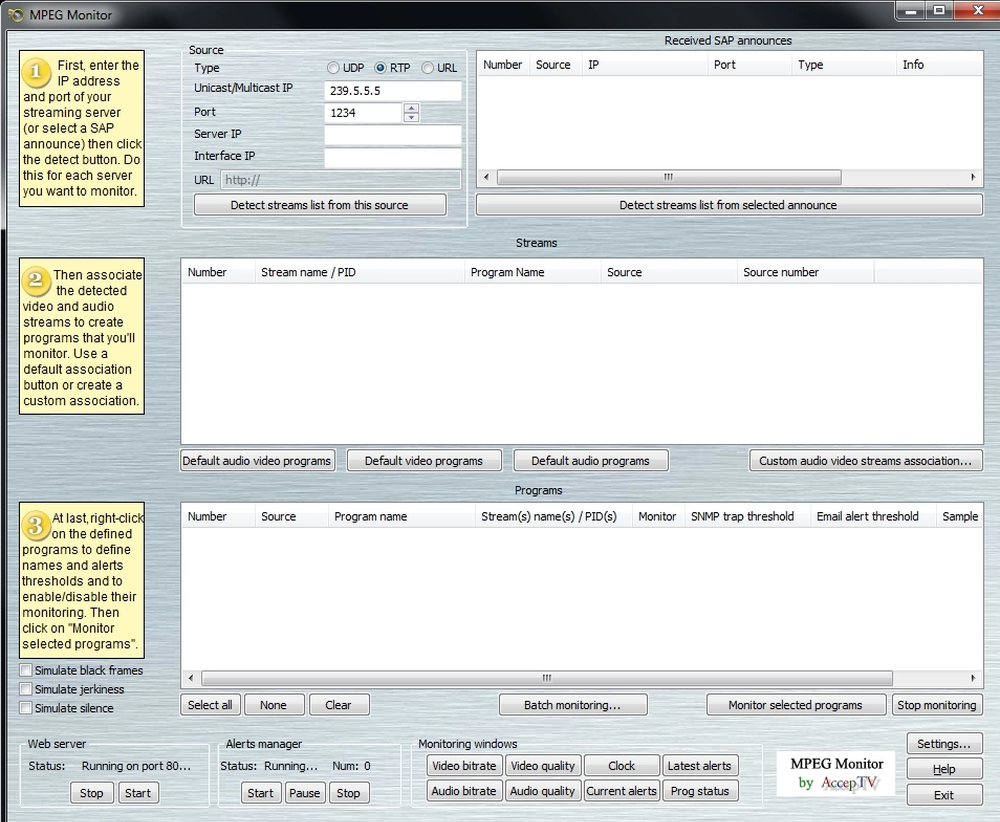Stop the Web server
Image resolution: width=1000 pixels, height=822 pixels.
(x=91, y=793)
